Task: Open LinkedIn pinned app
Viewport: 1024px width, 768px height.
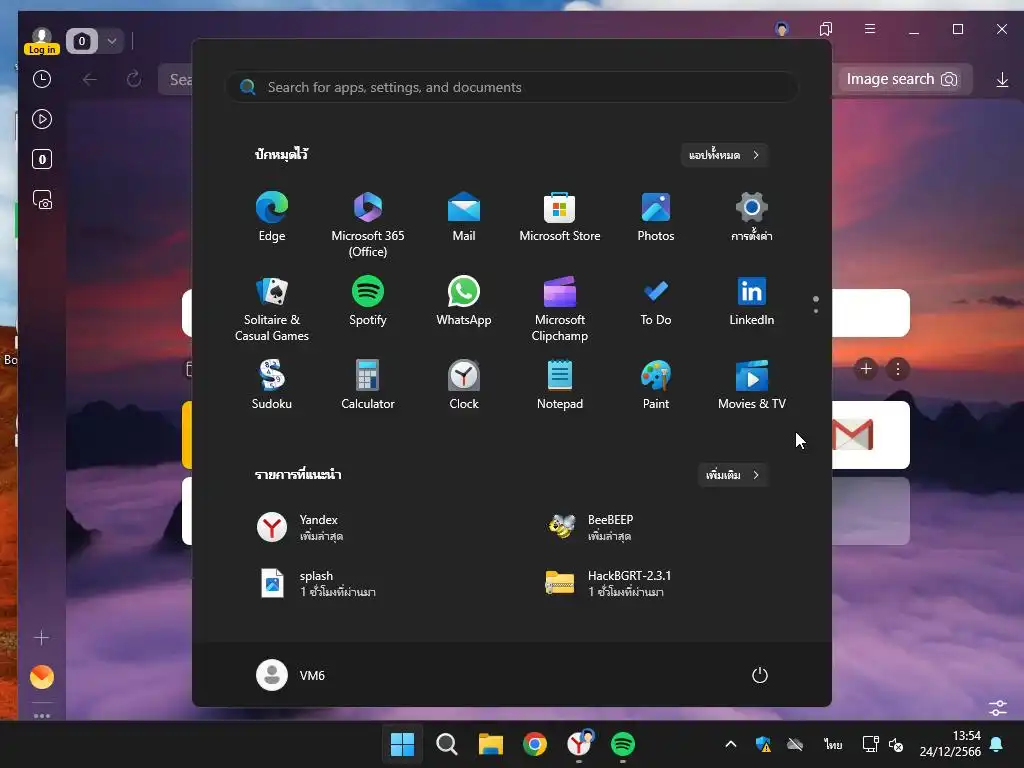Action: coord(752,301)
